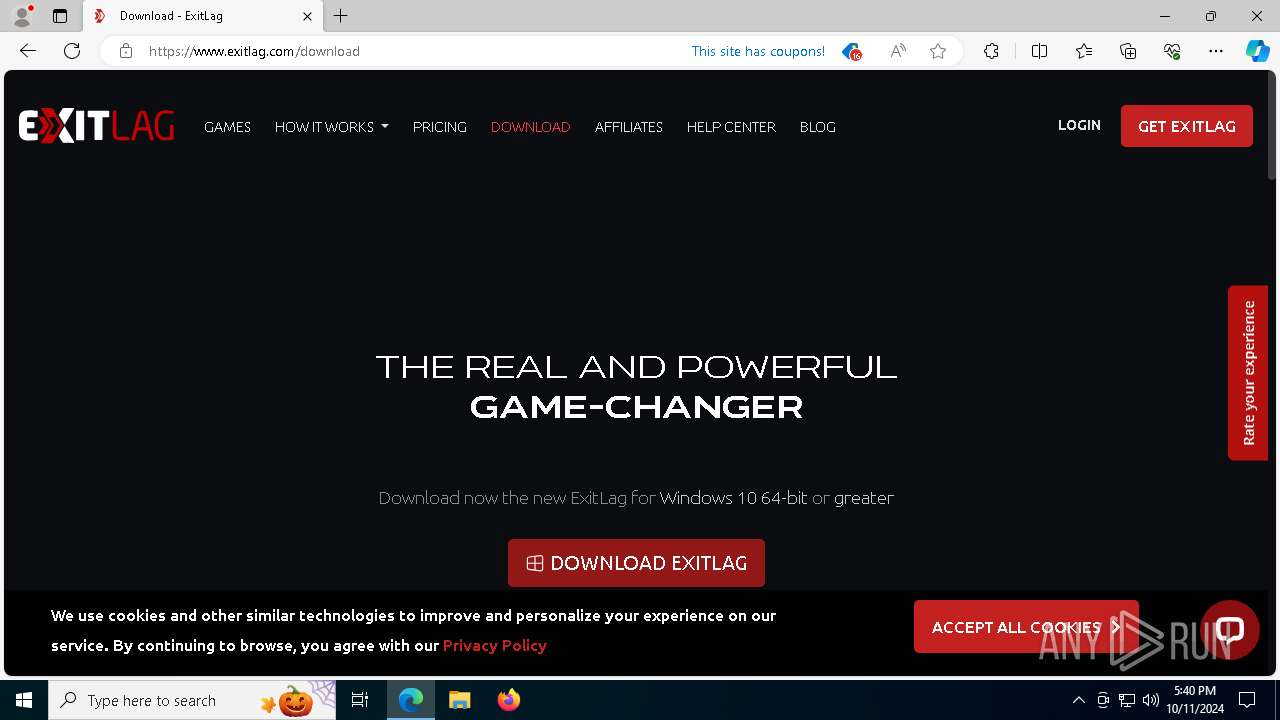View site information lock icon
The height and width of the screenshot is (720, 1280).
click(126, 51)
